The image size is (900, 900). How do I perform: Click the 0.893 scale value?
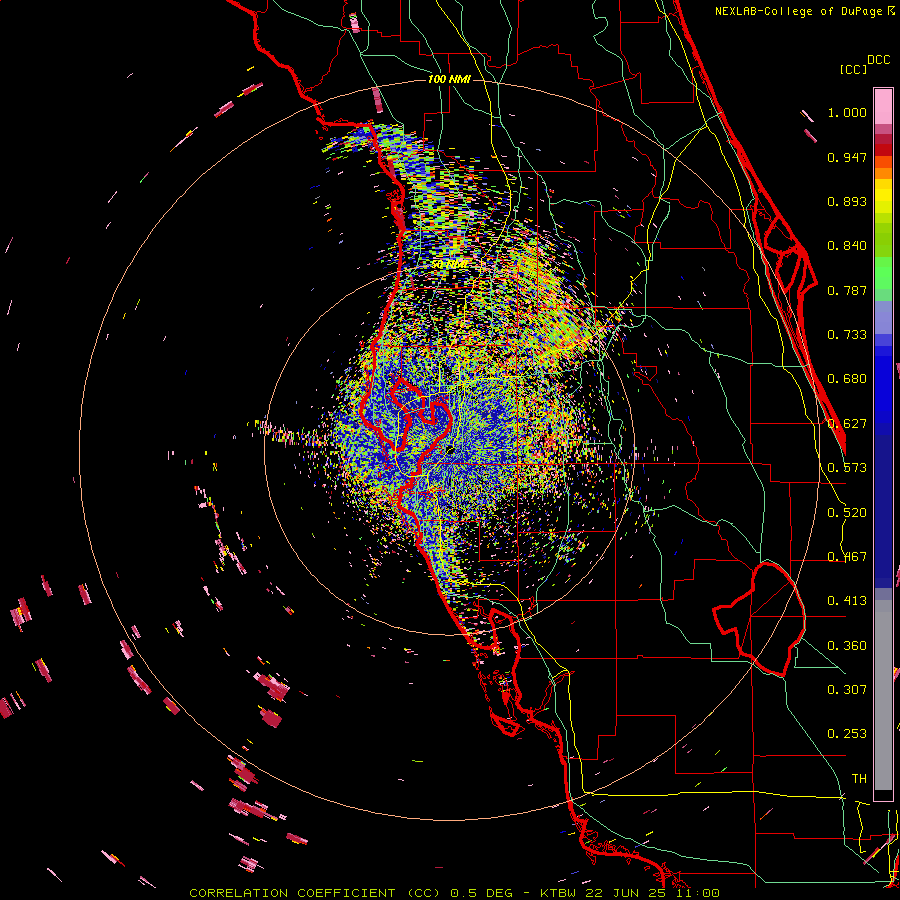tap(847, 201)
